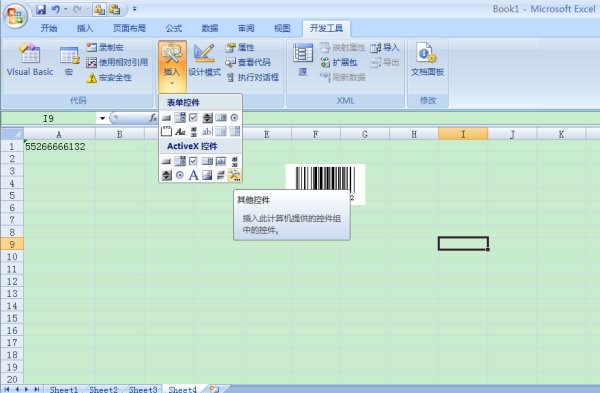Open the undo history dropdown arrow
600x393 pixels.
65,9
